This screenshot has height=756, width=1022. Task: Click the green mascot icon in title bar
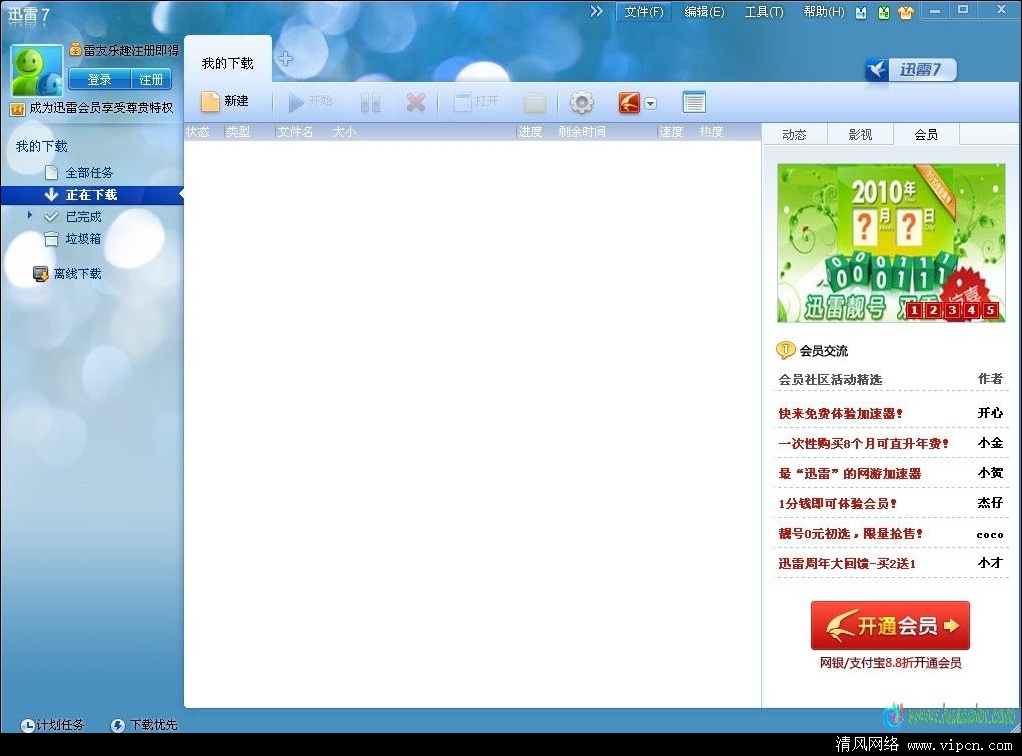[883, 12]
